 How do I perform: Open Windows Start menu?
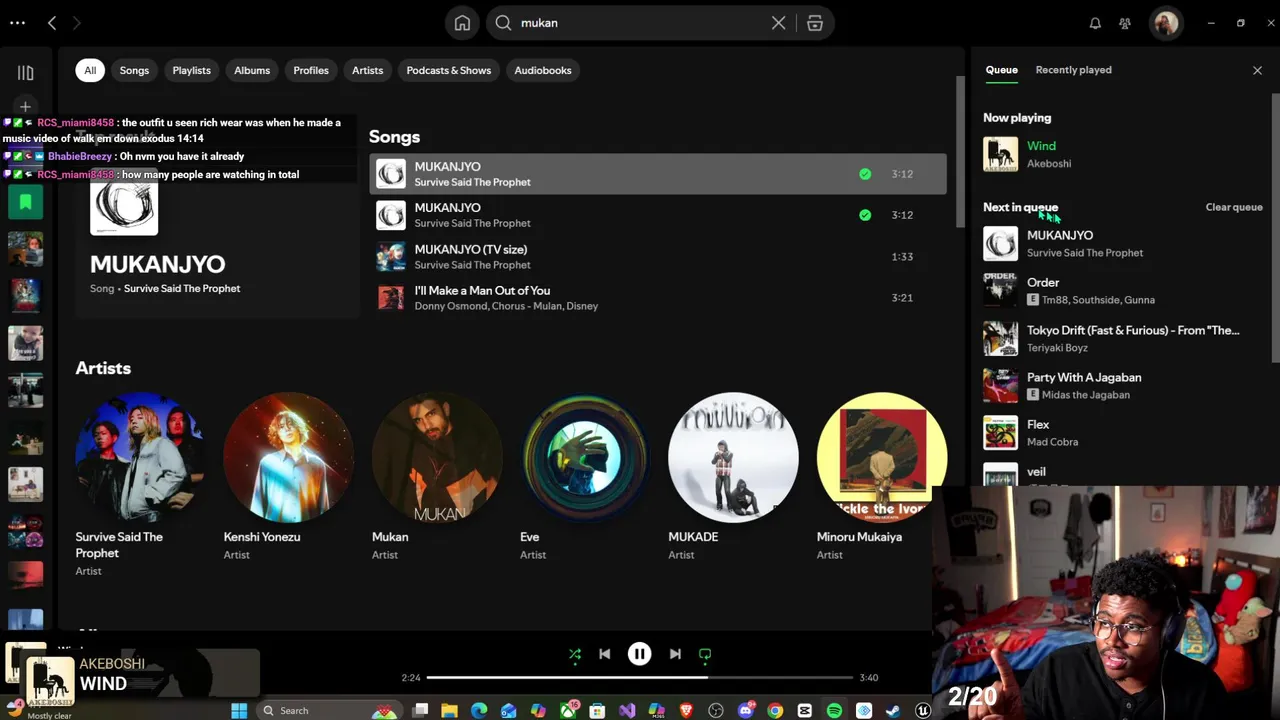click(239, 711)
